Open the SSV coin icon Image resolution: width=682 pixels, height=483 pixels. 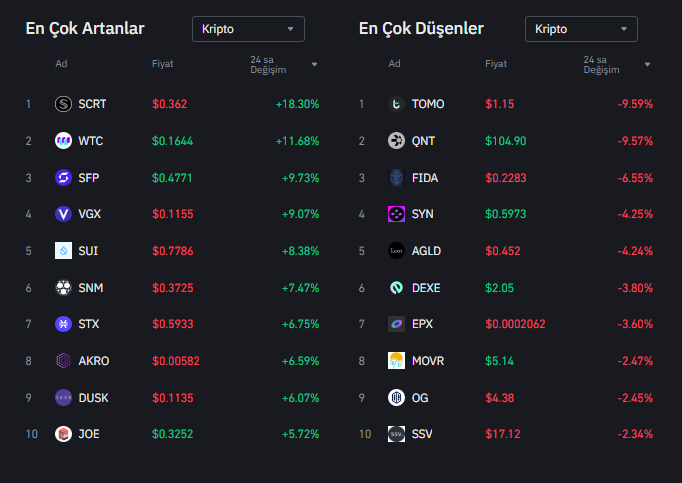click(x=396, y=434)
